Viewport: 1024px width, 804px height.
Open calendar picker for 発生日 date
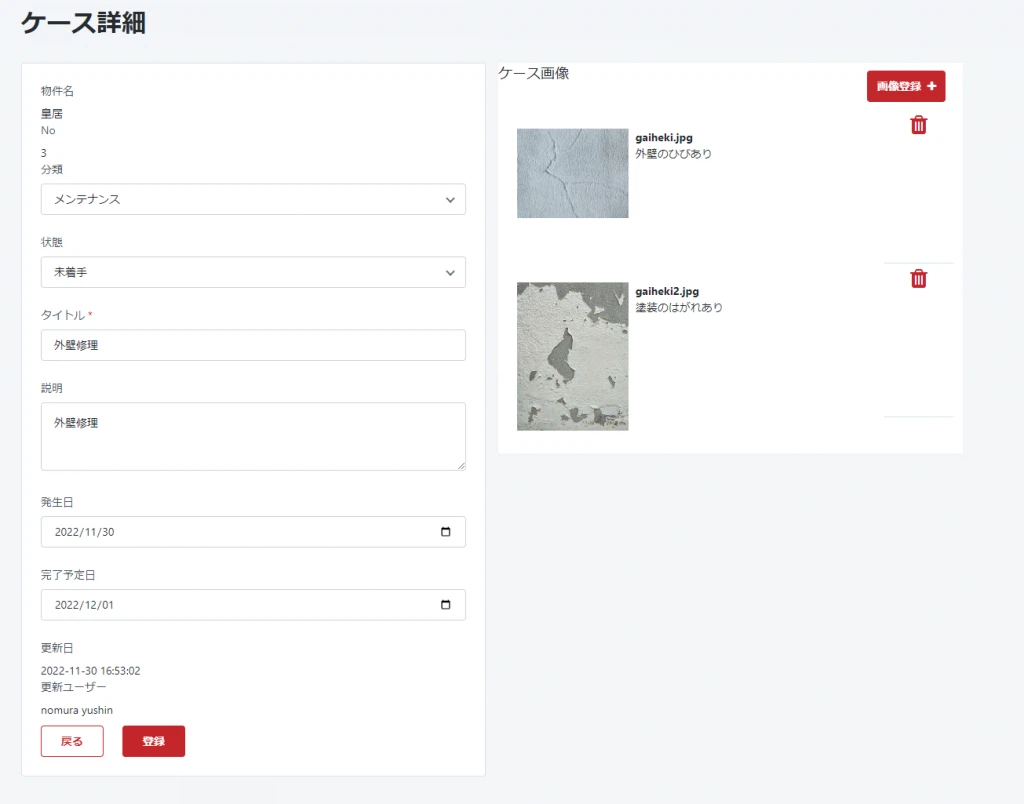(x=445, y=532)
